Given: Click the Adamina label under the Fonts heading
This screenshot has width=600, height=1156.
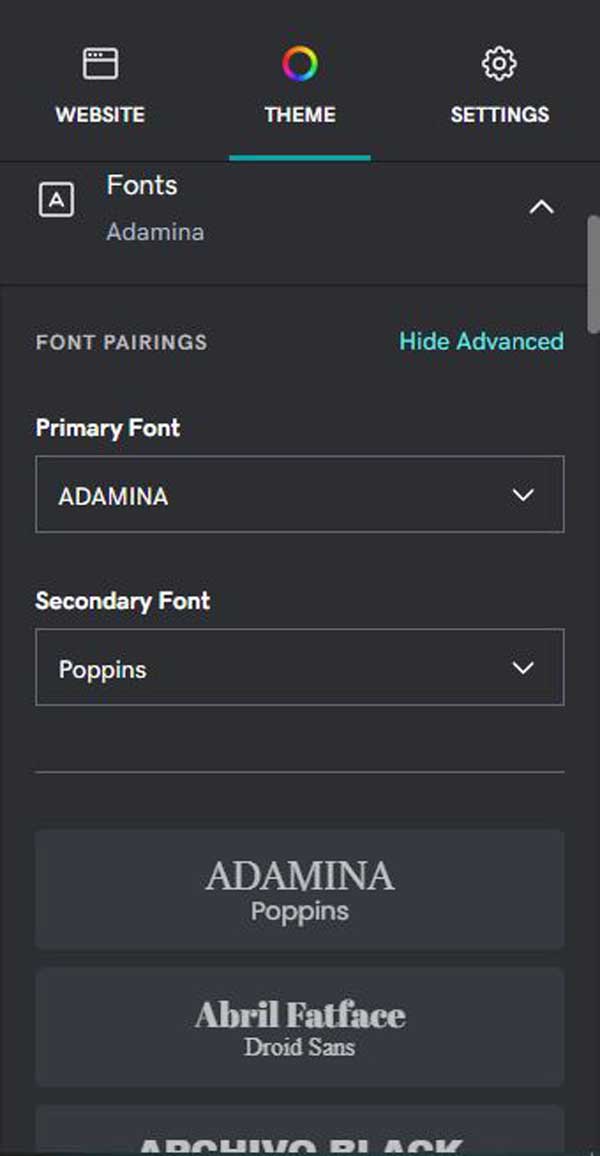Looking at the screenshot, I should (x=155, y=232).
